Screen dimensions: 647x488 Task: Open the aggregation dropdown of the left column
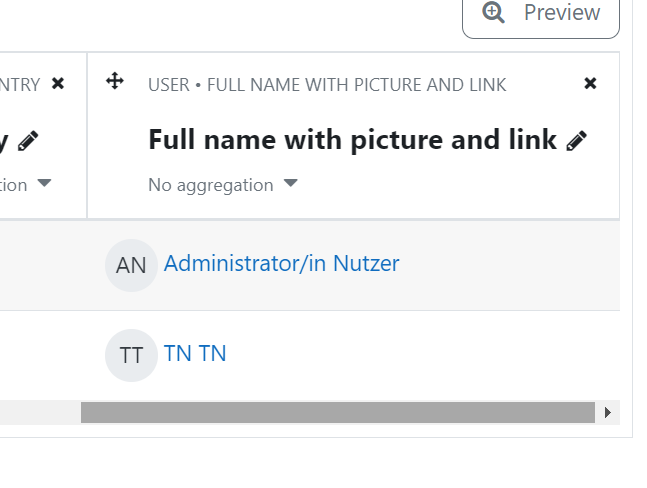click(26, 185)
